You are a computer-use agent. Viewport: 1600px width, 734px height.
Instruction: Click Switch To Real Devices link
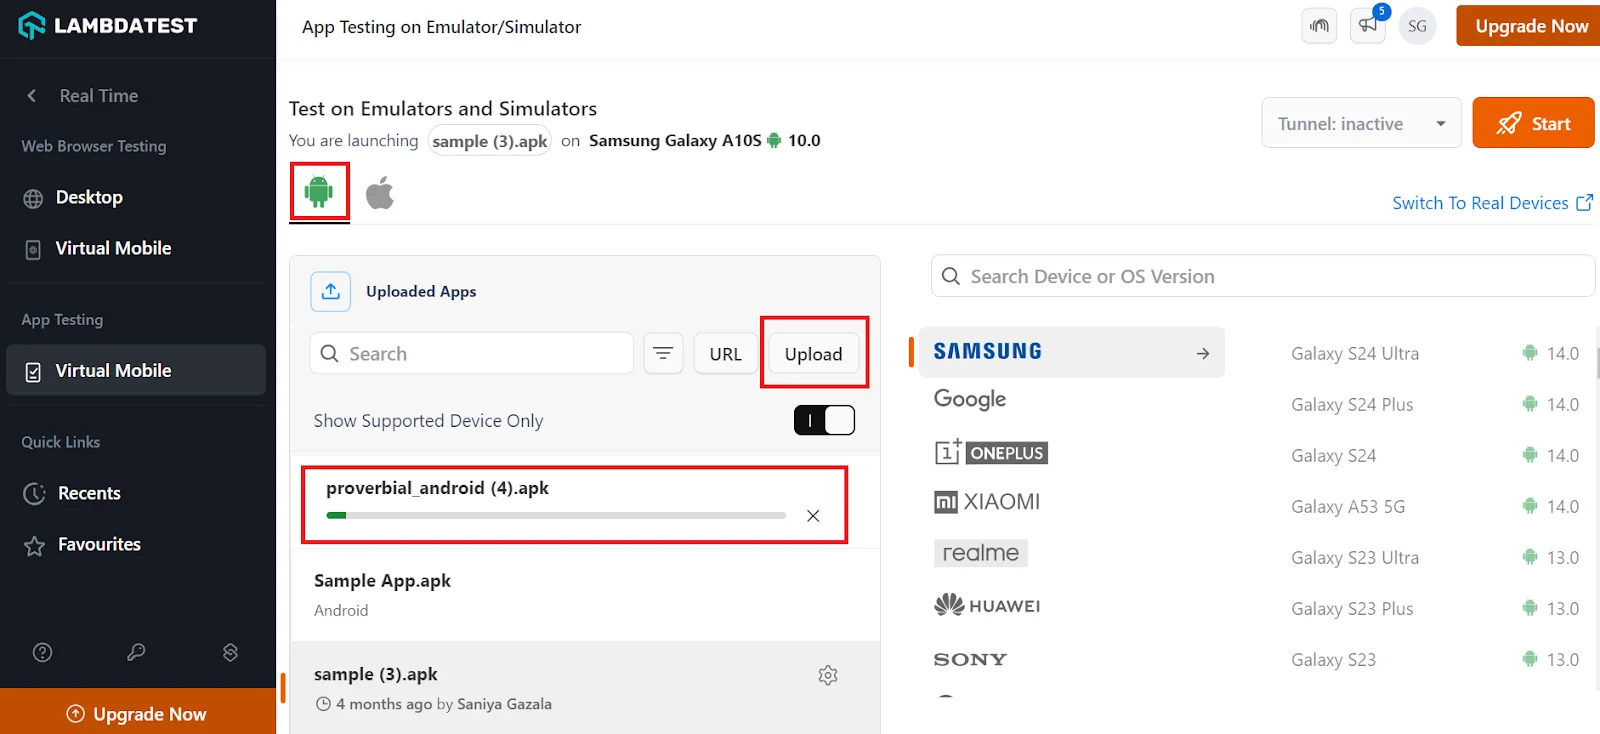1492,203
